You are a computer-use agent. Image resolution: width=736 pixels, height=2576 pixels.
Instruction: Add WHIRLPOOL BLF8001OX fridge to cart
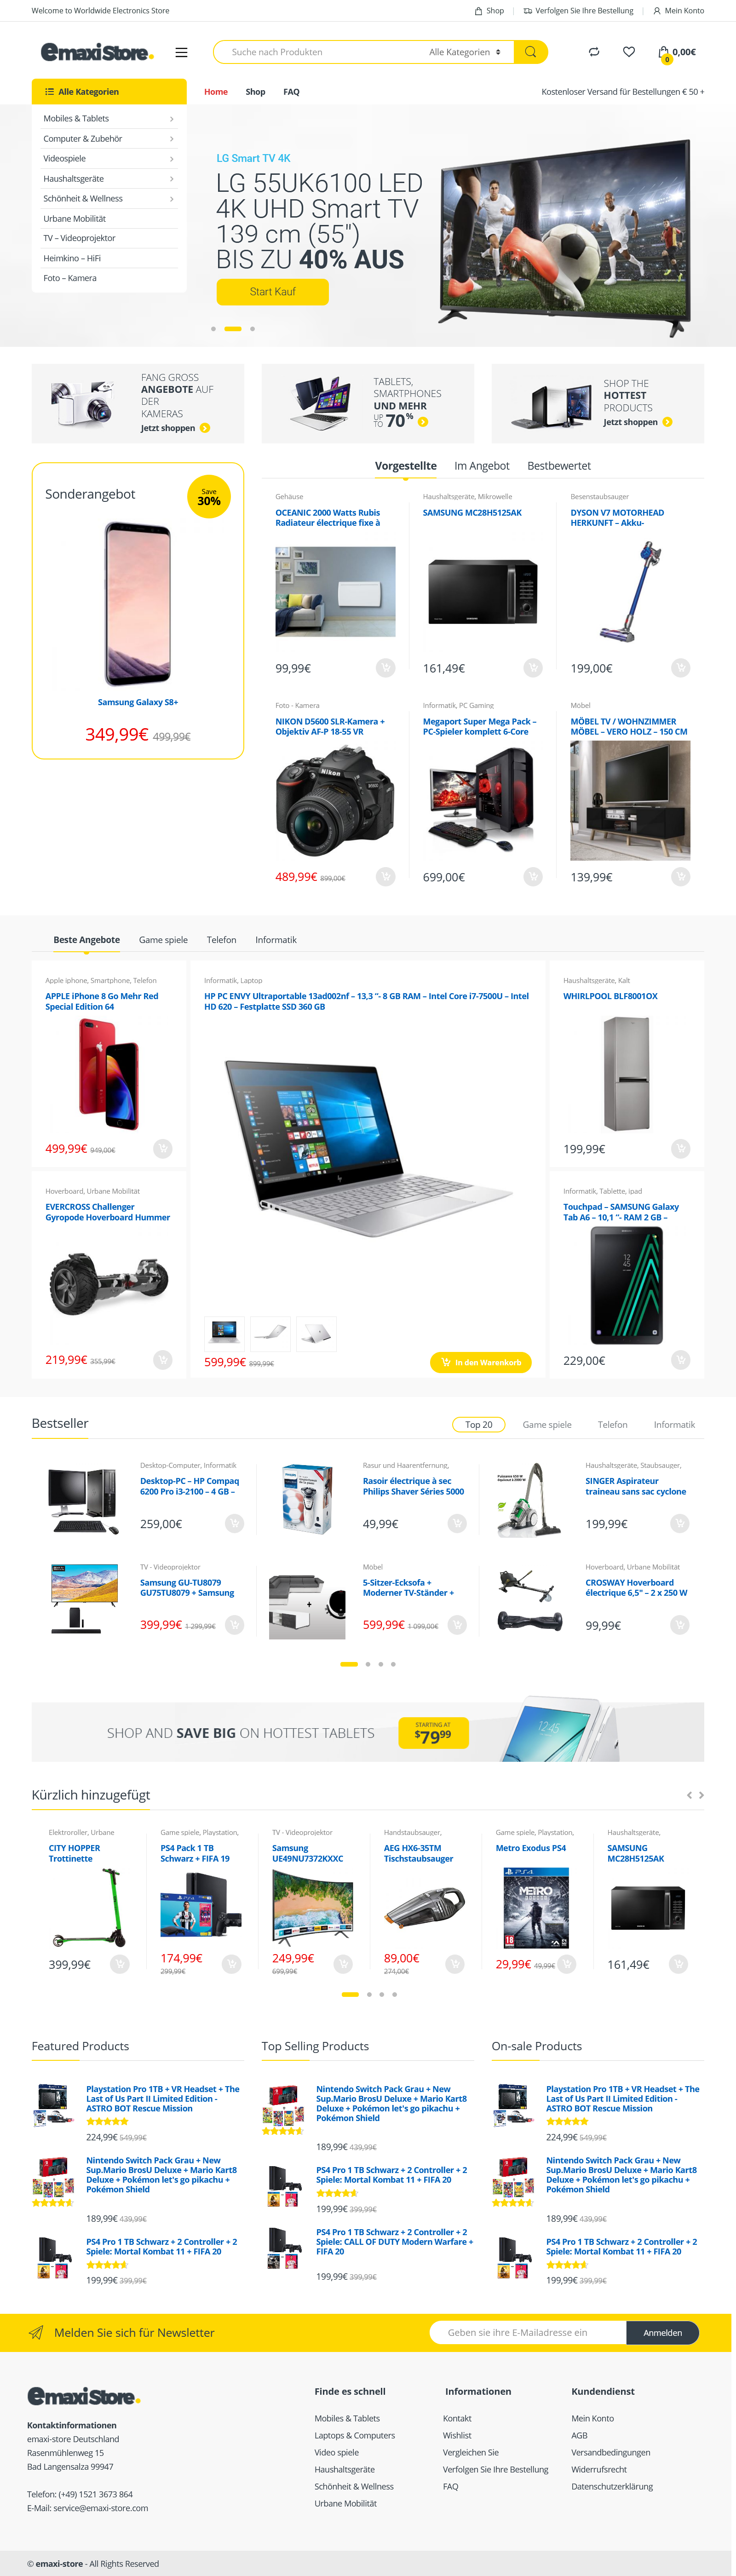tap(680, 1148)
